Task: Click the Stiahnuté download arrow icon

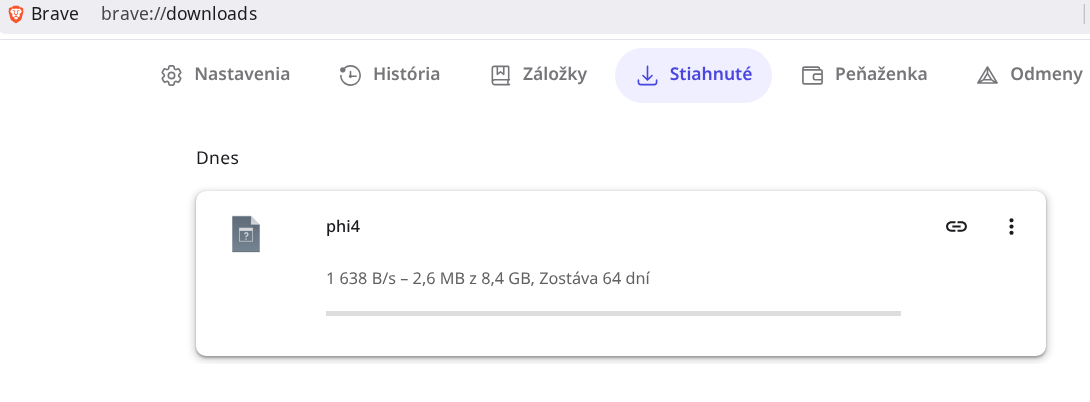Action: [647, 75]
